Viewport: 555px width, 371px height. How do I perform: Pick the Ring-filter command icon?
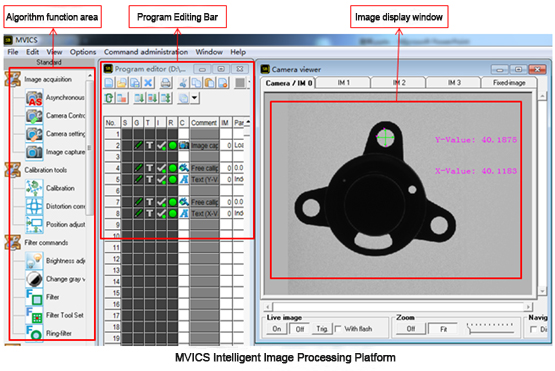click(34, 333)
